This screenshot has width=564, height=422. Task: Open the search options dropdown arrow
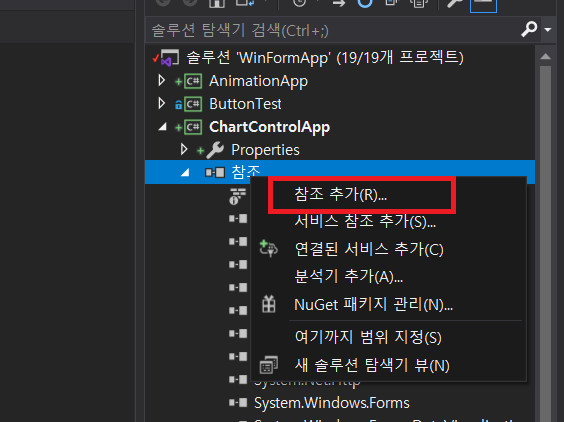pyautogui.click(x=547, y=30)
